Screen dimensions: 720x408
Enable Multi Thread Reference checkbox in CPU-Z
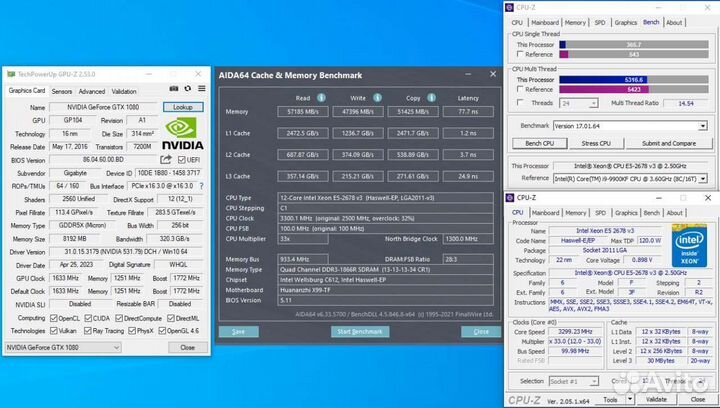pos(520,89)
